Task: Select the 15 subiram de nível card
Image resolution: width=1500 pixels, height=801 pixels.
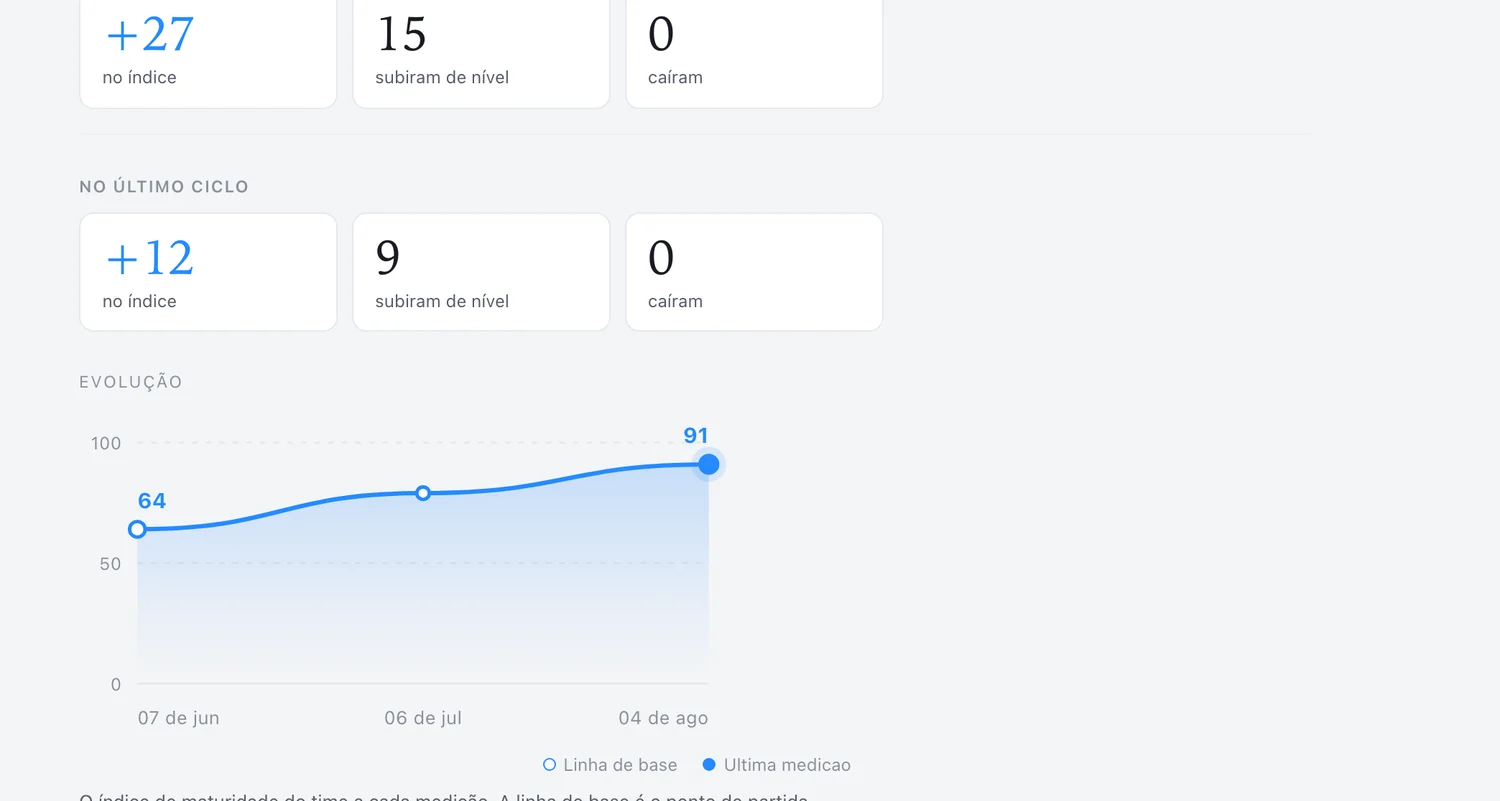Action: (481, 52)
